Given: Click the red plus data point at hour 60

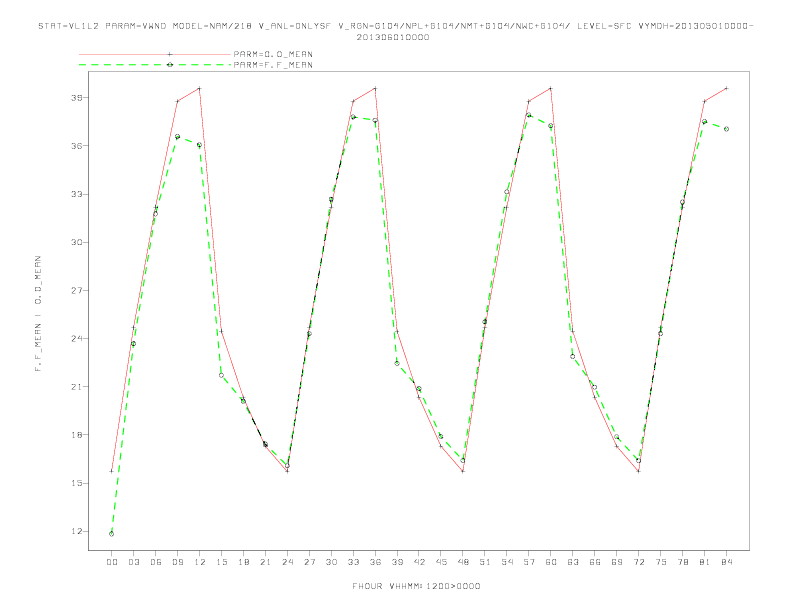Looking at the screenshot, I should 551,88.
